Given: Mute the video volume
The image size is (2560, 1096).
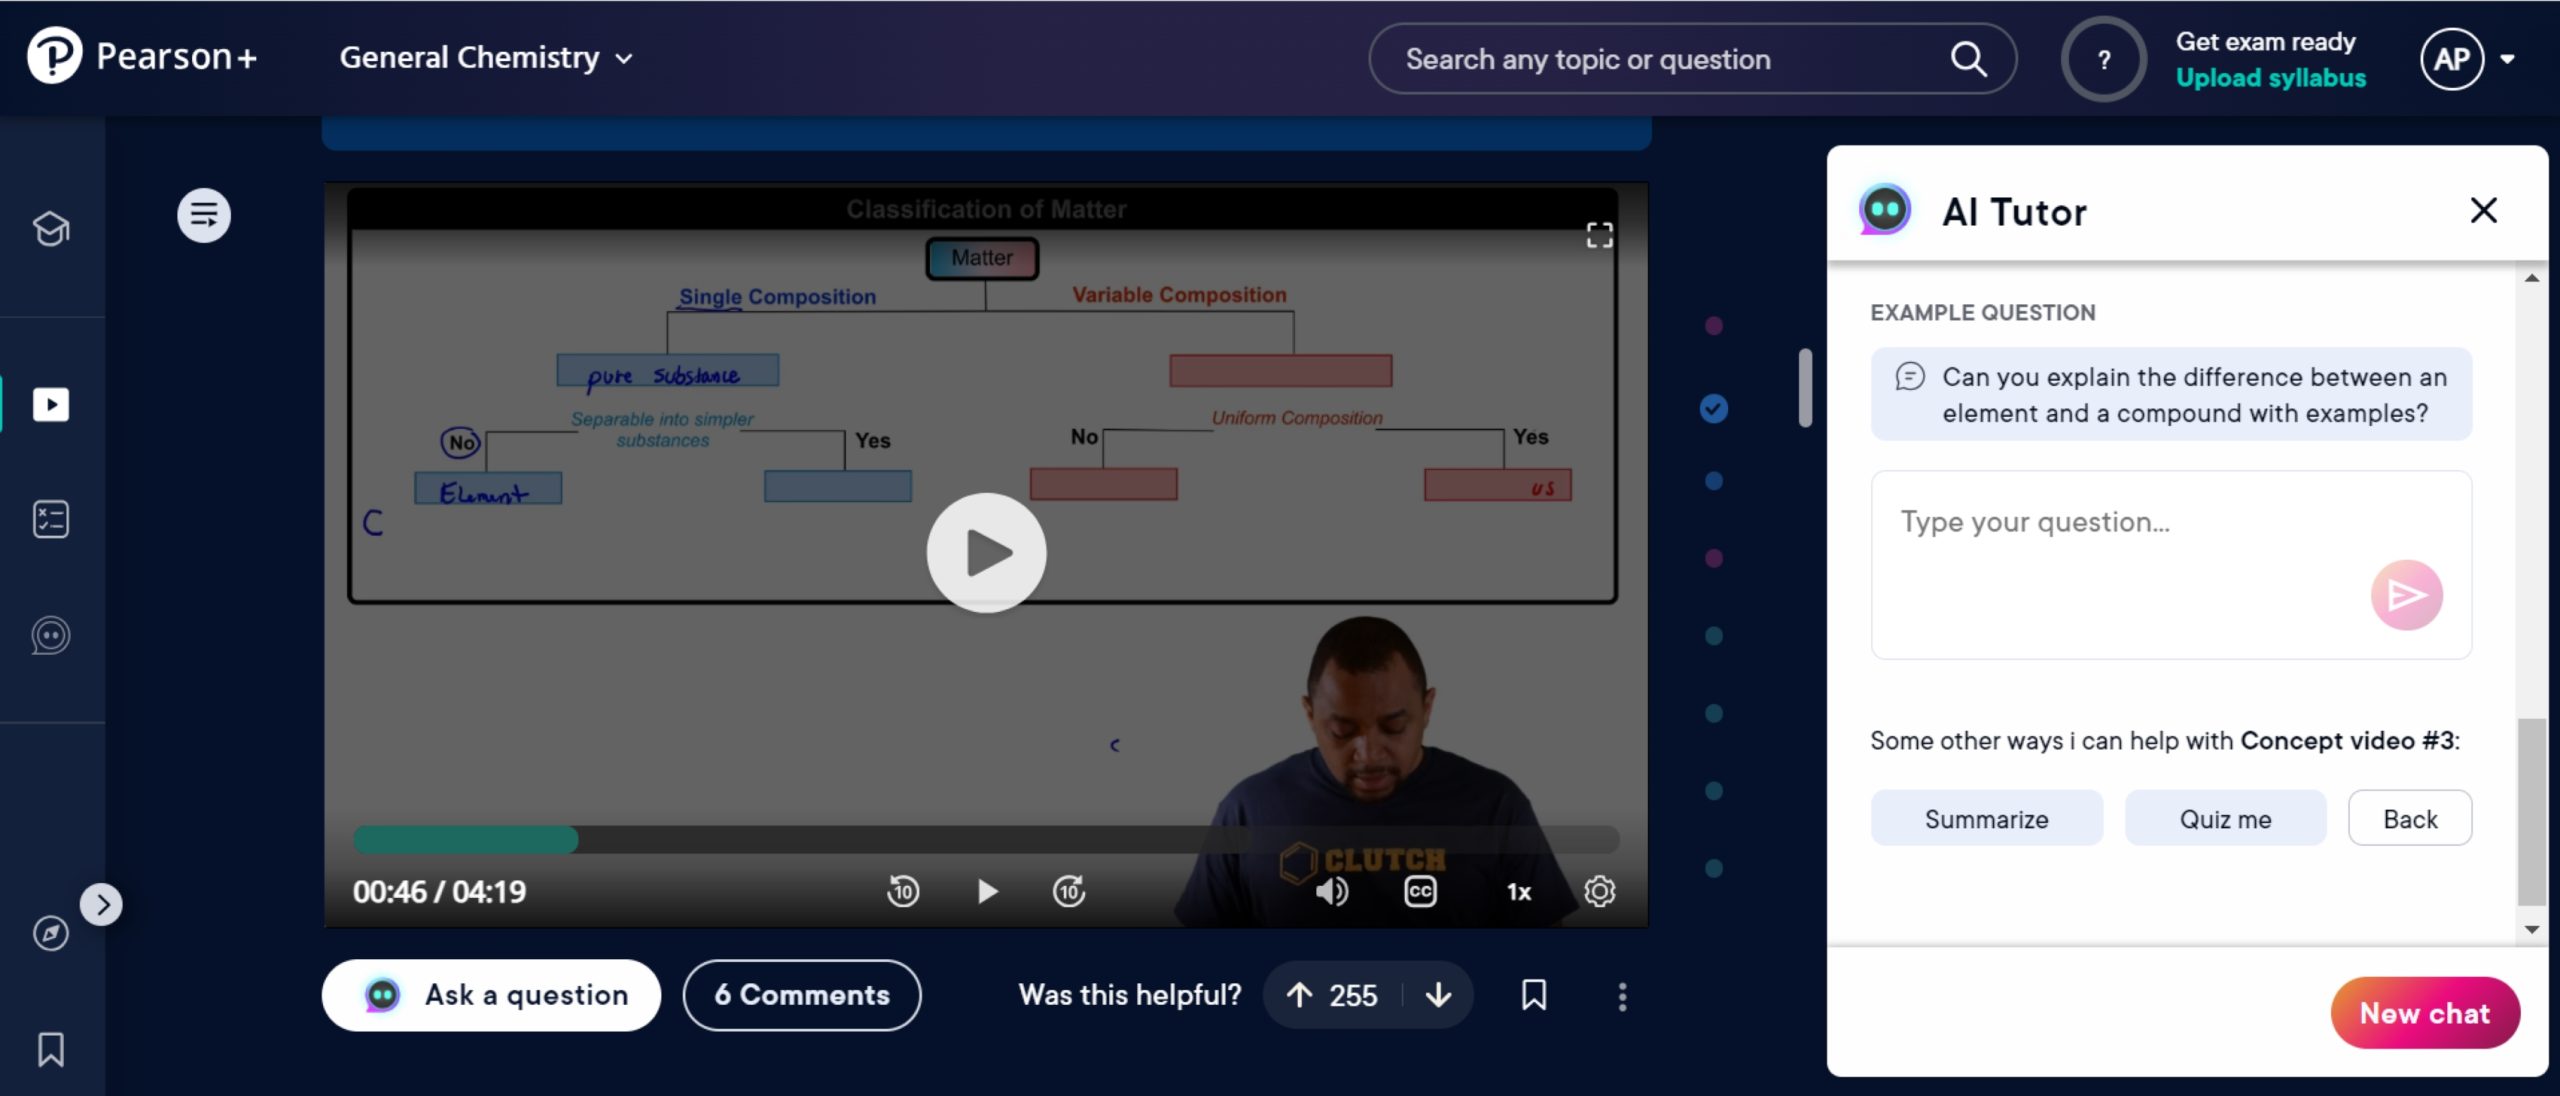Looking at the screenshot, I should [1331, 890].
